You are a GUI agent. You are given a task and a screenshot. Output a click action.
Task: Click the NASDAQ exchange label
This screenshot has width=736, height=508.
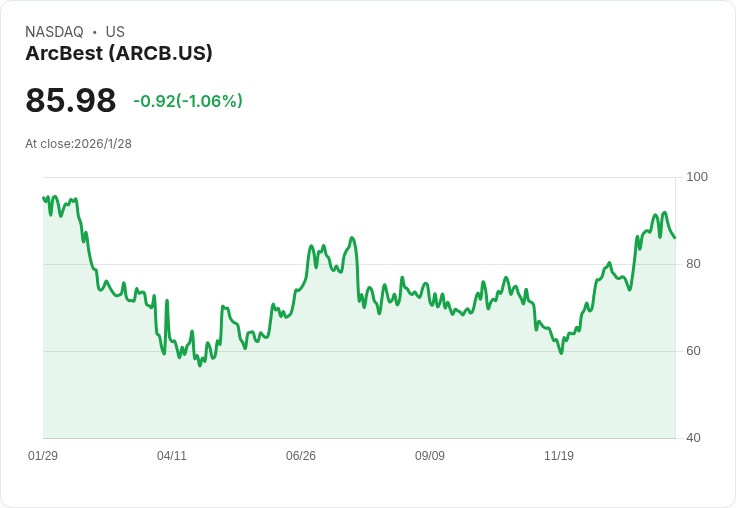(54, 32)
